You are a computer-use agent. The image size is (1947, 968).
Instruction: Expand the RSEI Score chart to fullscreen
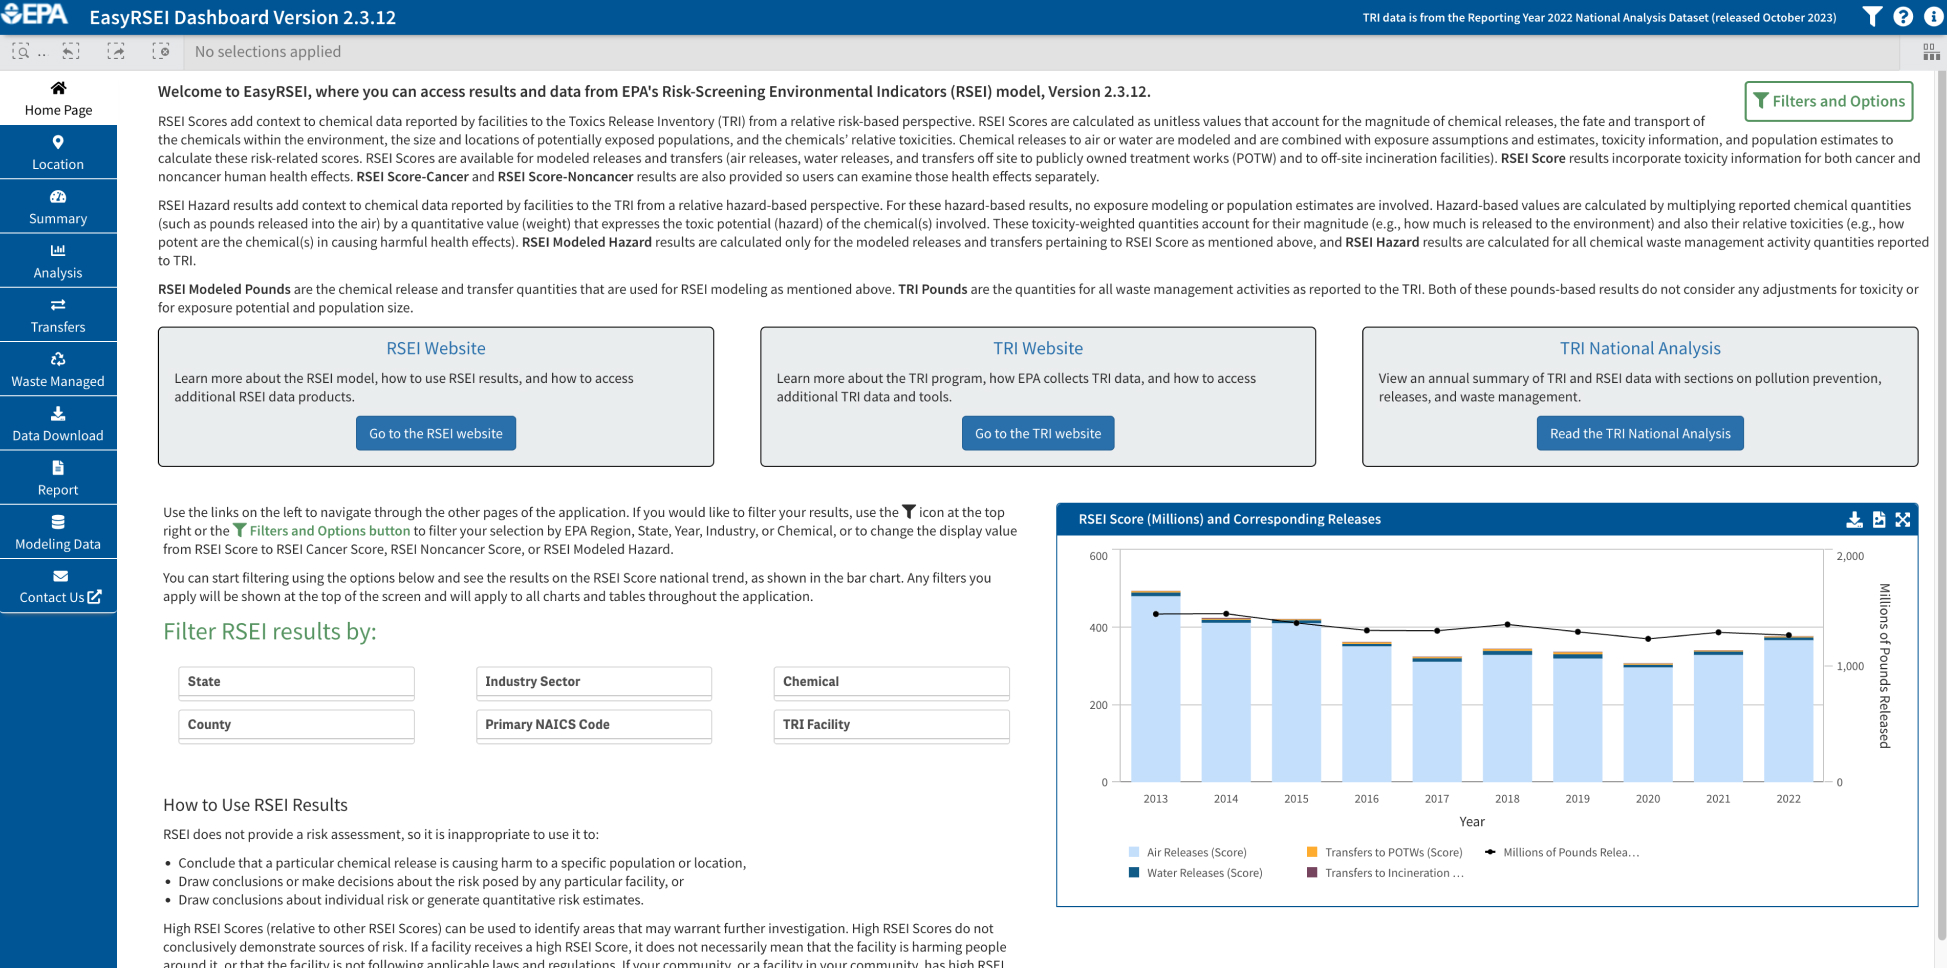(x=1903, y=520)
